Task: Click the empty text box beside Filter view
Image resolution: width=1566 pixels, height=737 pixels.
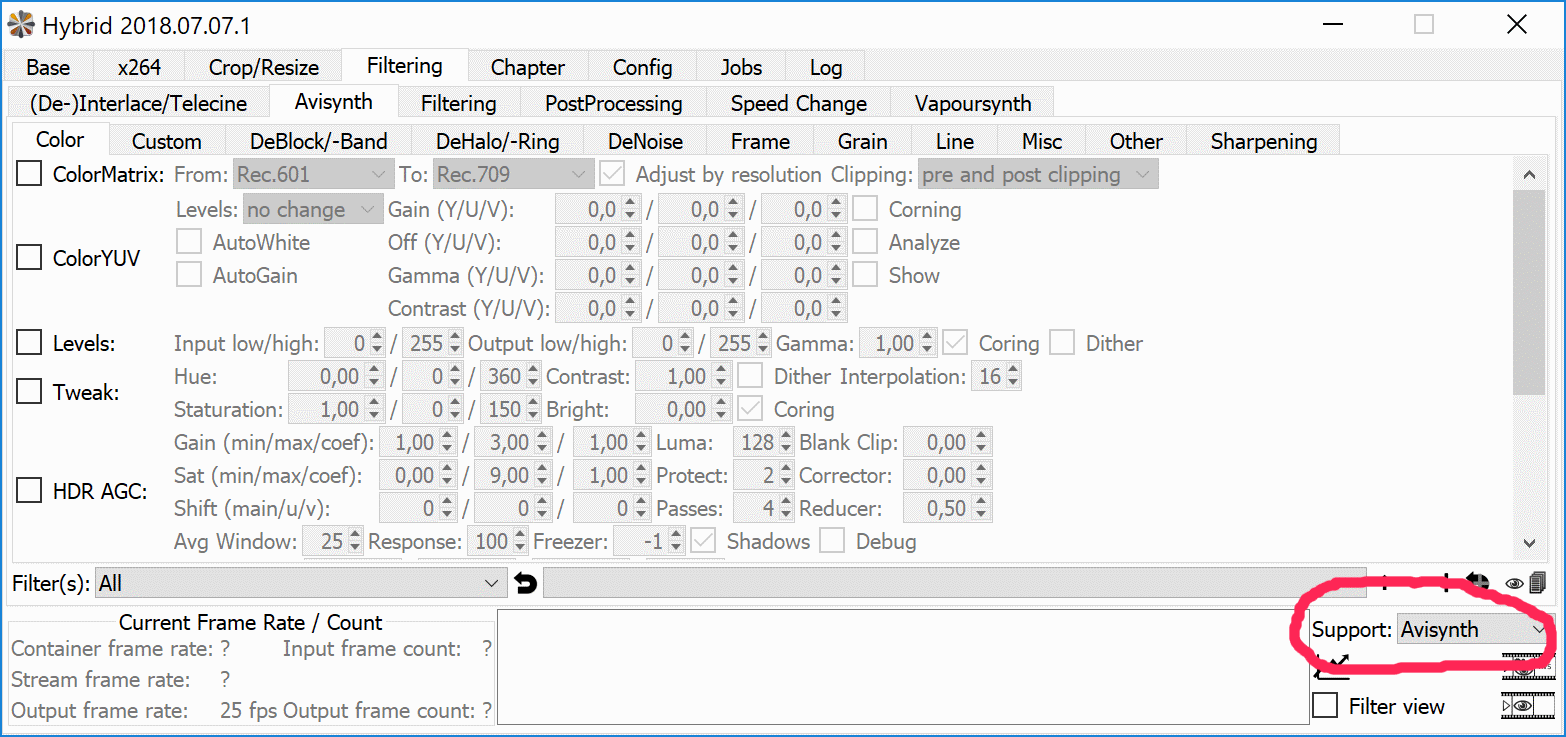Action: coord(903,667)
